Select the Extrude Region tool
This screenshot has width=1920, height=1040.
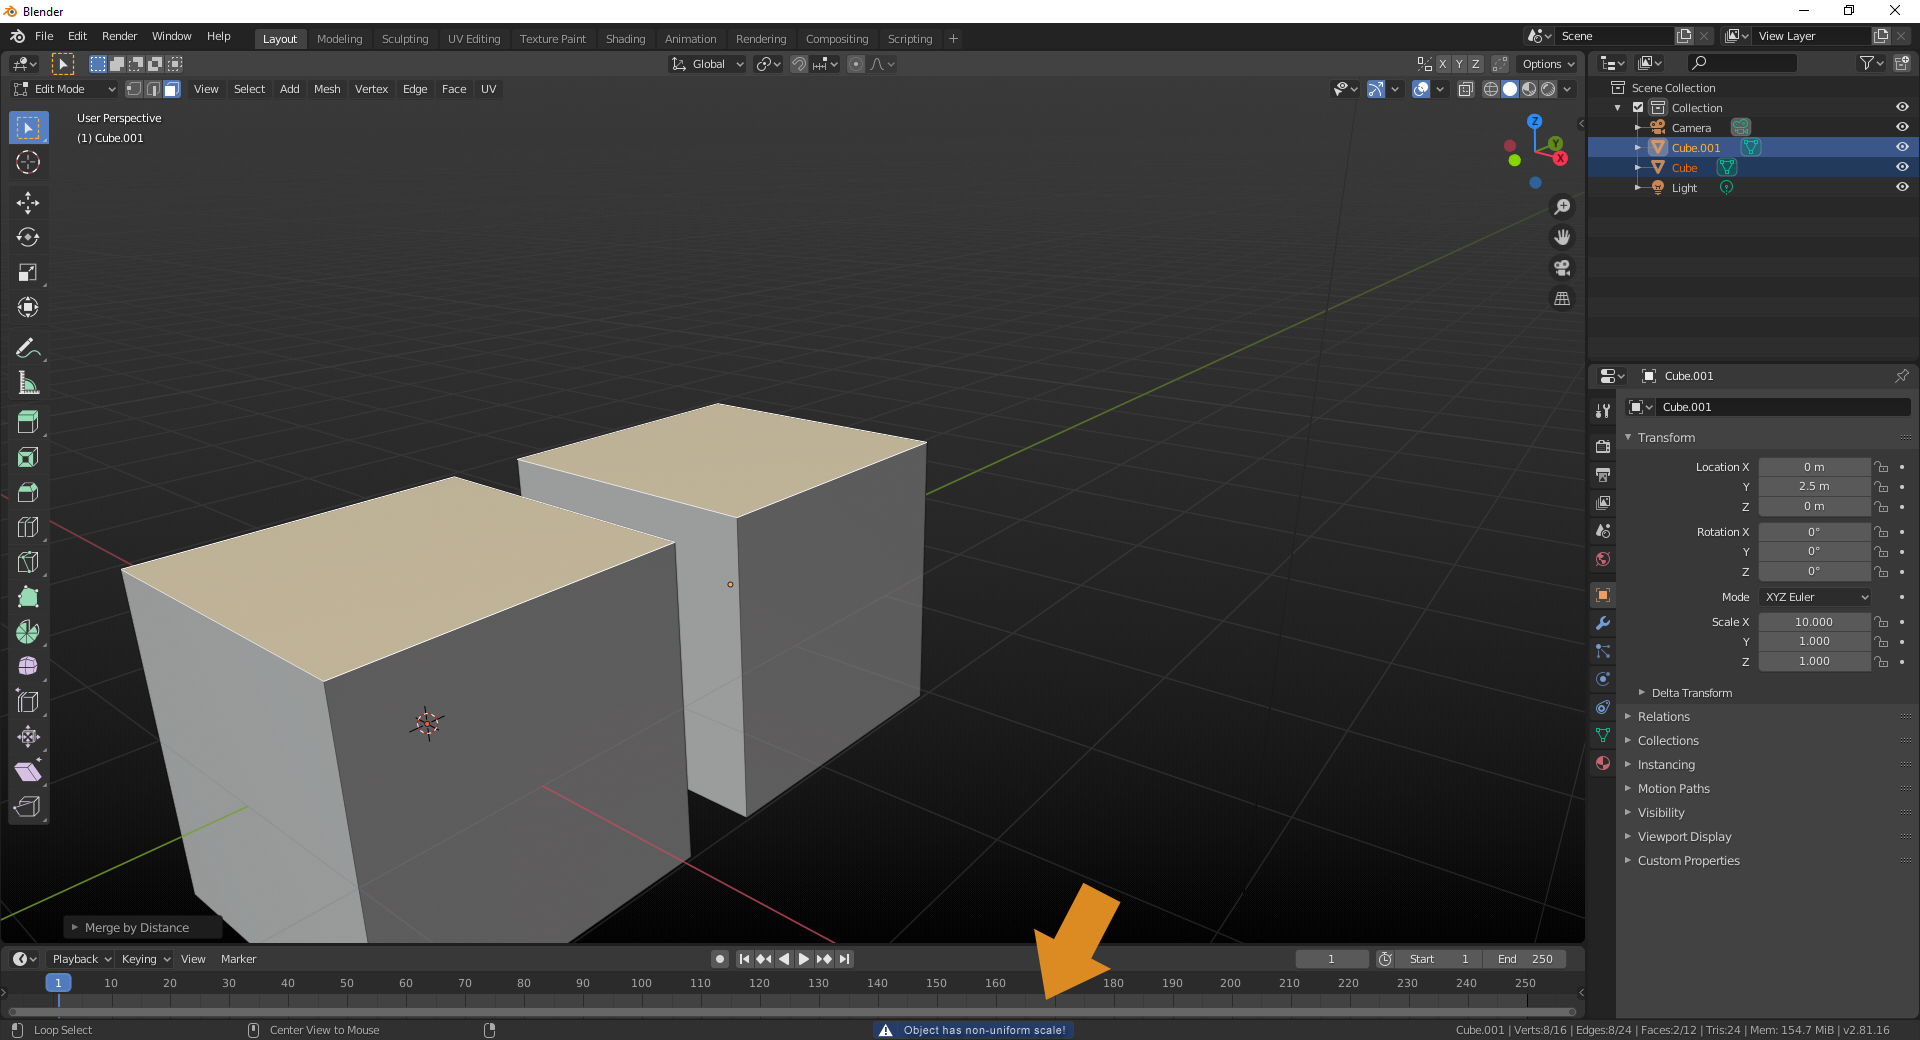(x=28, y=422)
